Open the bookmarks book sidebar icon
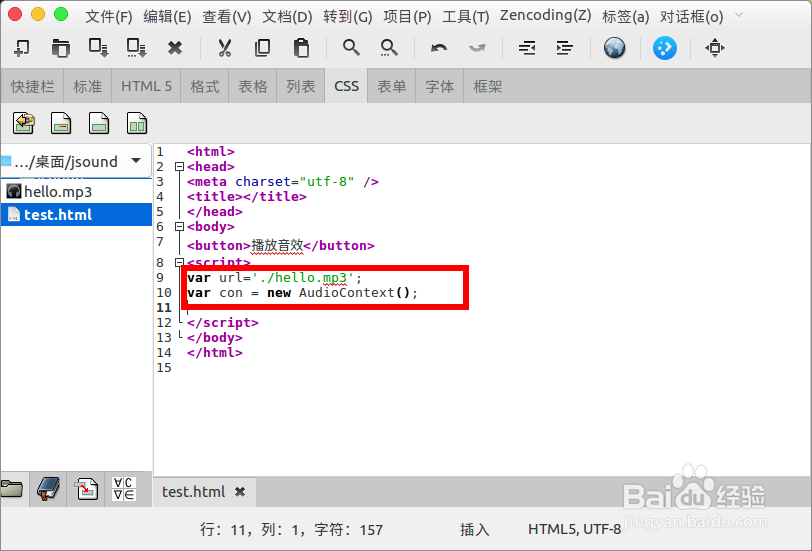Viewport: 812px width, 551px height. point(48,488)
